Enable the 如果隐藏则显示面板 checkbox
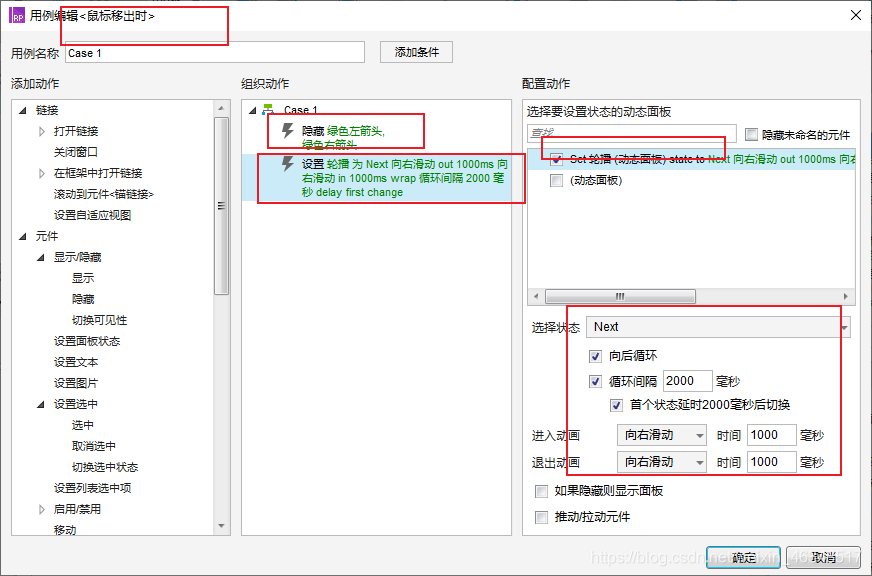Screen dimensions: 872x576 (541, 491)
